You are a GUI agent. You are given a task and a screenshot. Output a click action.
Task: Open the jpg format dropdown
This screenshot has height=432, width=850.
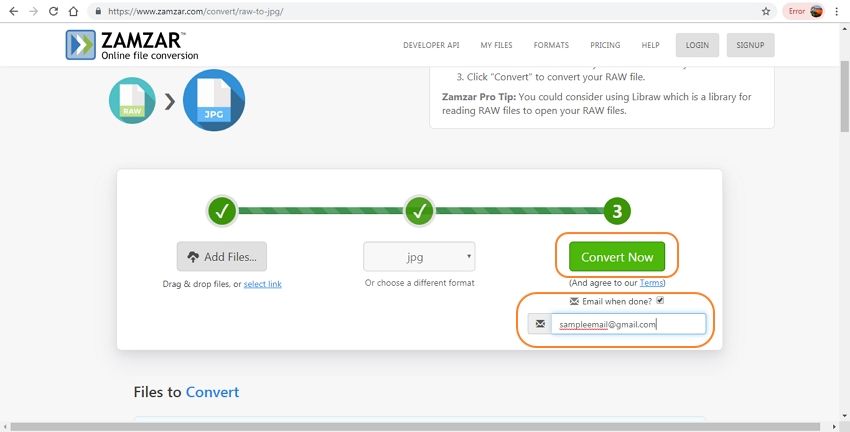(x=419, y=257)
